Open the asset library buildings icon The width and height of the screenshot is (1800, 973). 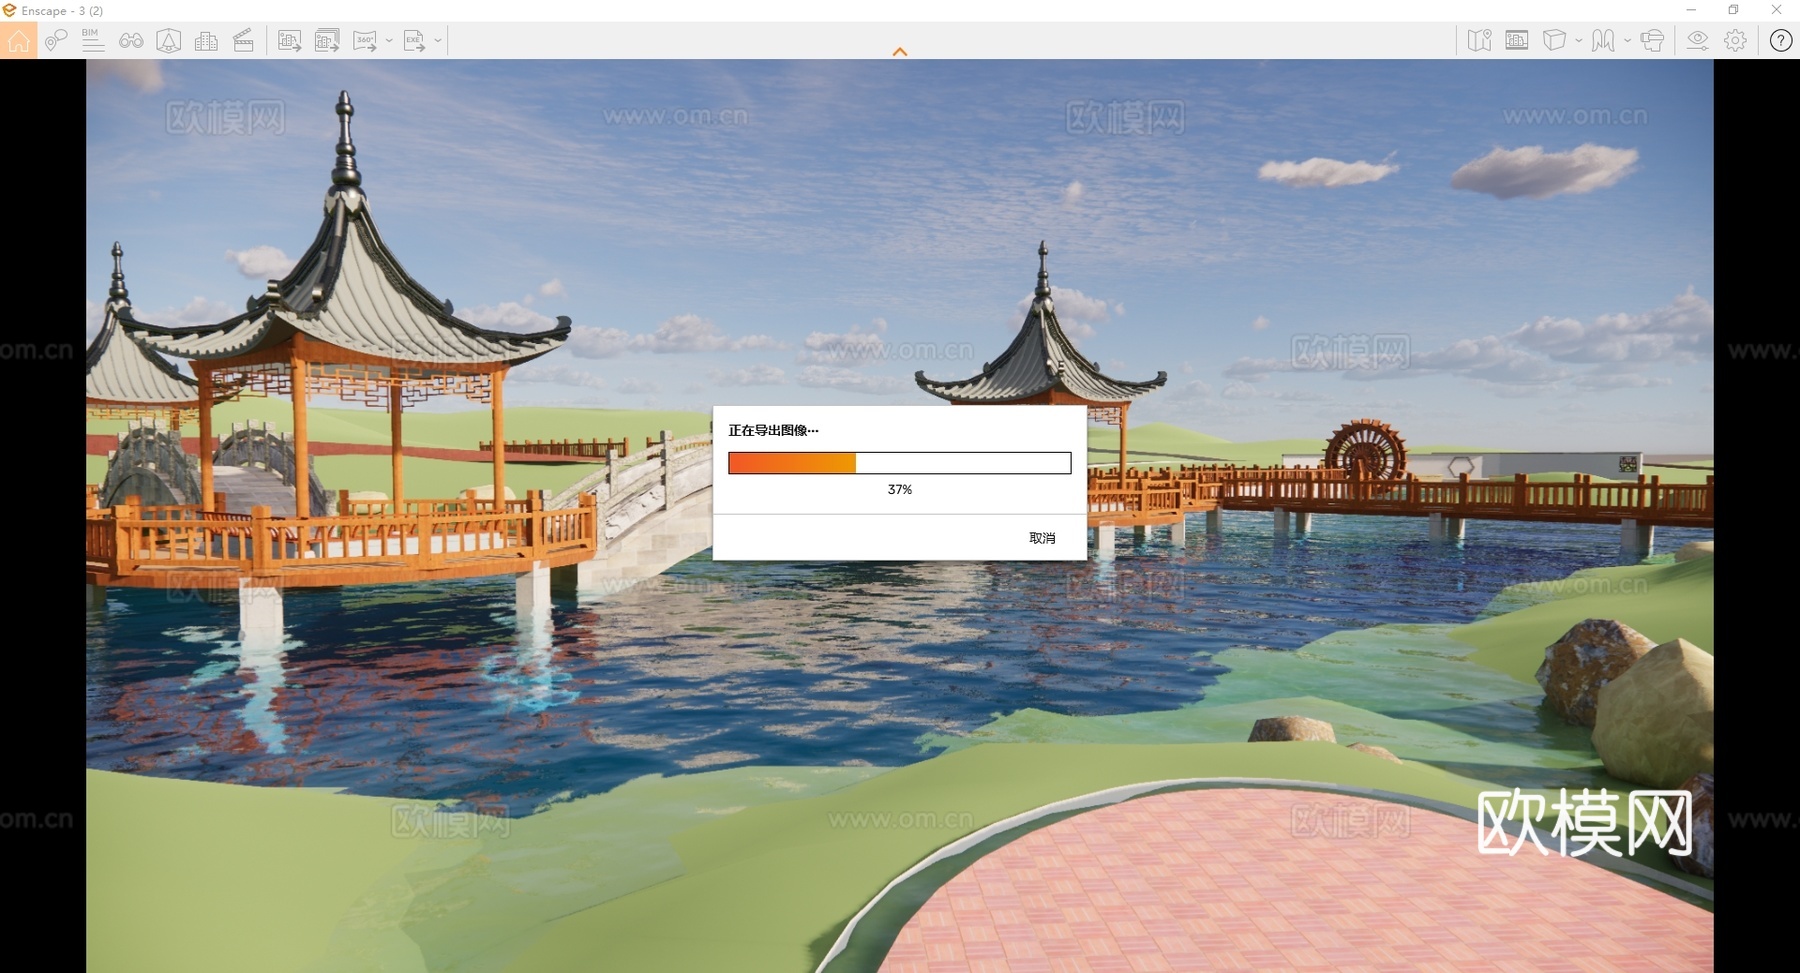(206, 41)
